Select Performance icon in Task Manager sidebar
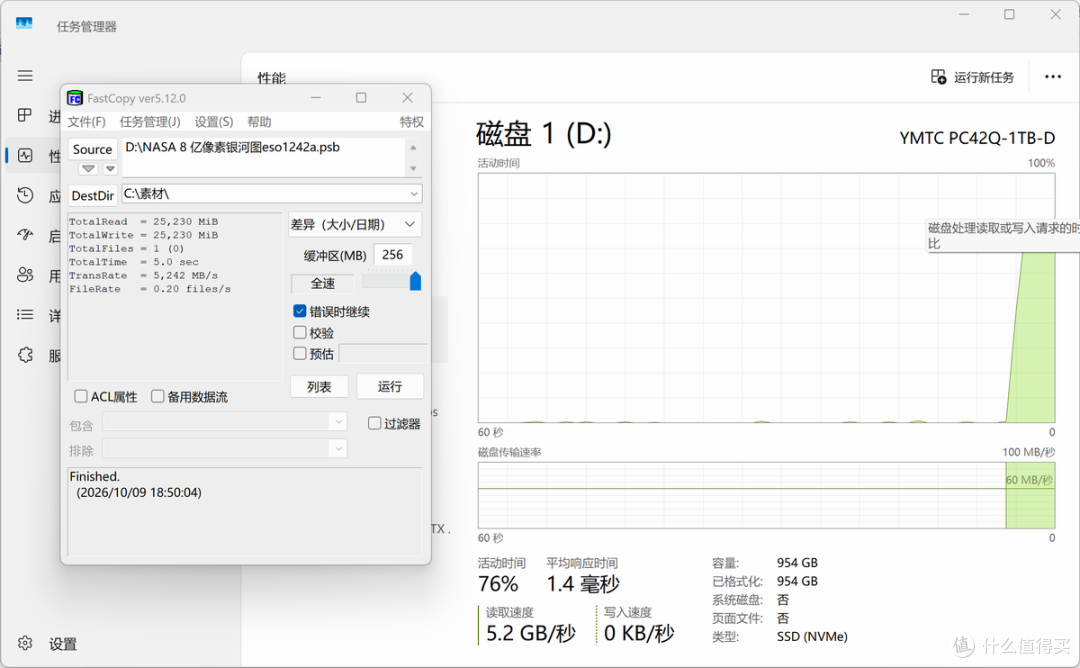This screenshot has height=668, width=1080. point(25,156)
